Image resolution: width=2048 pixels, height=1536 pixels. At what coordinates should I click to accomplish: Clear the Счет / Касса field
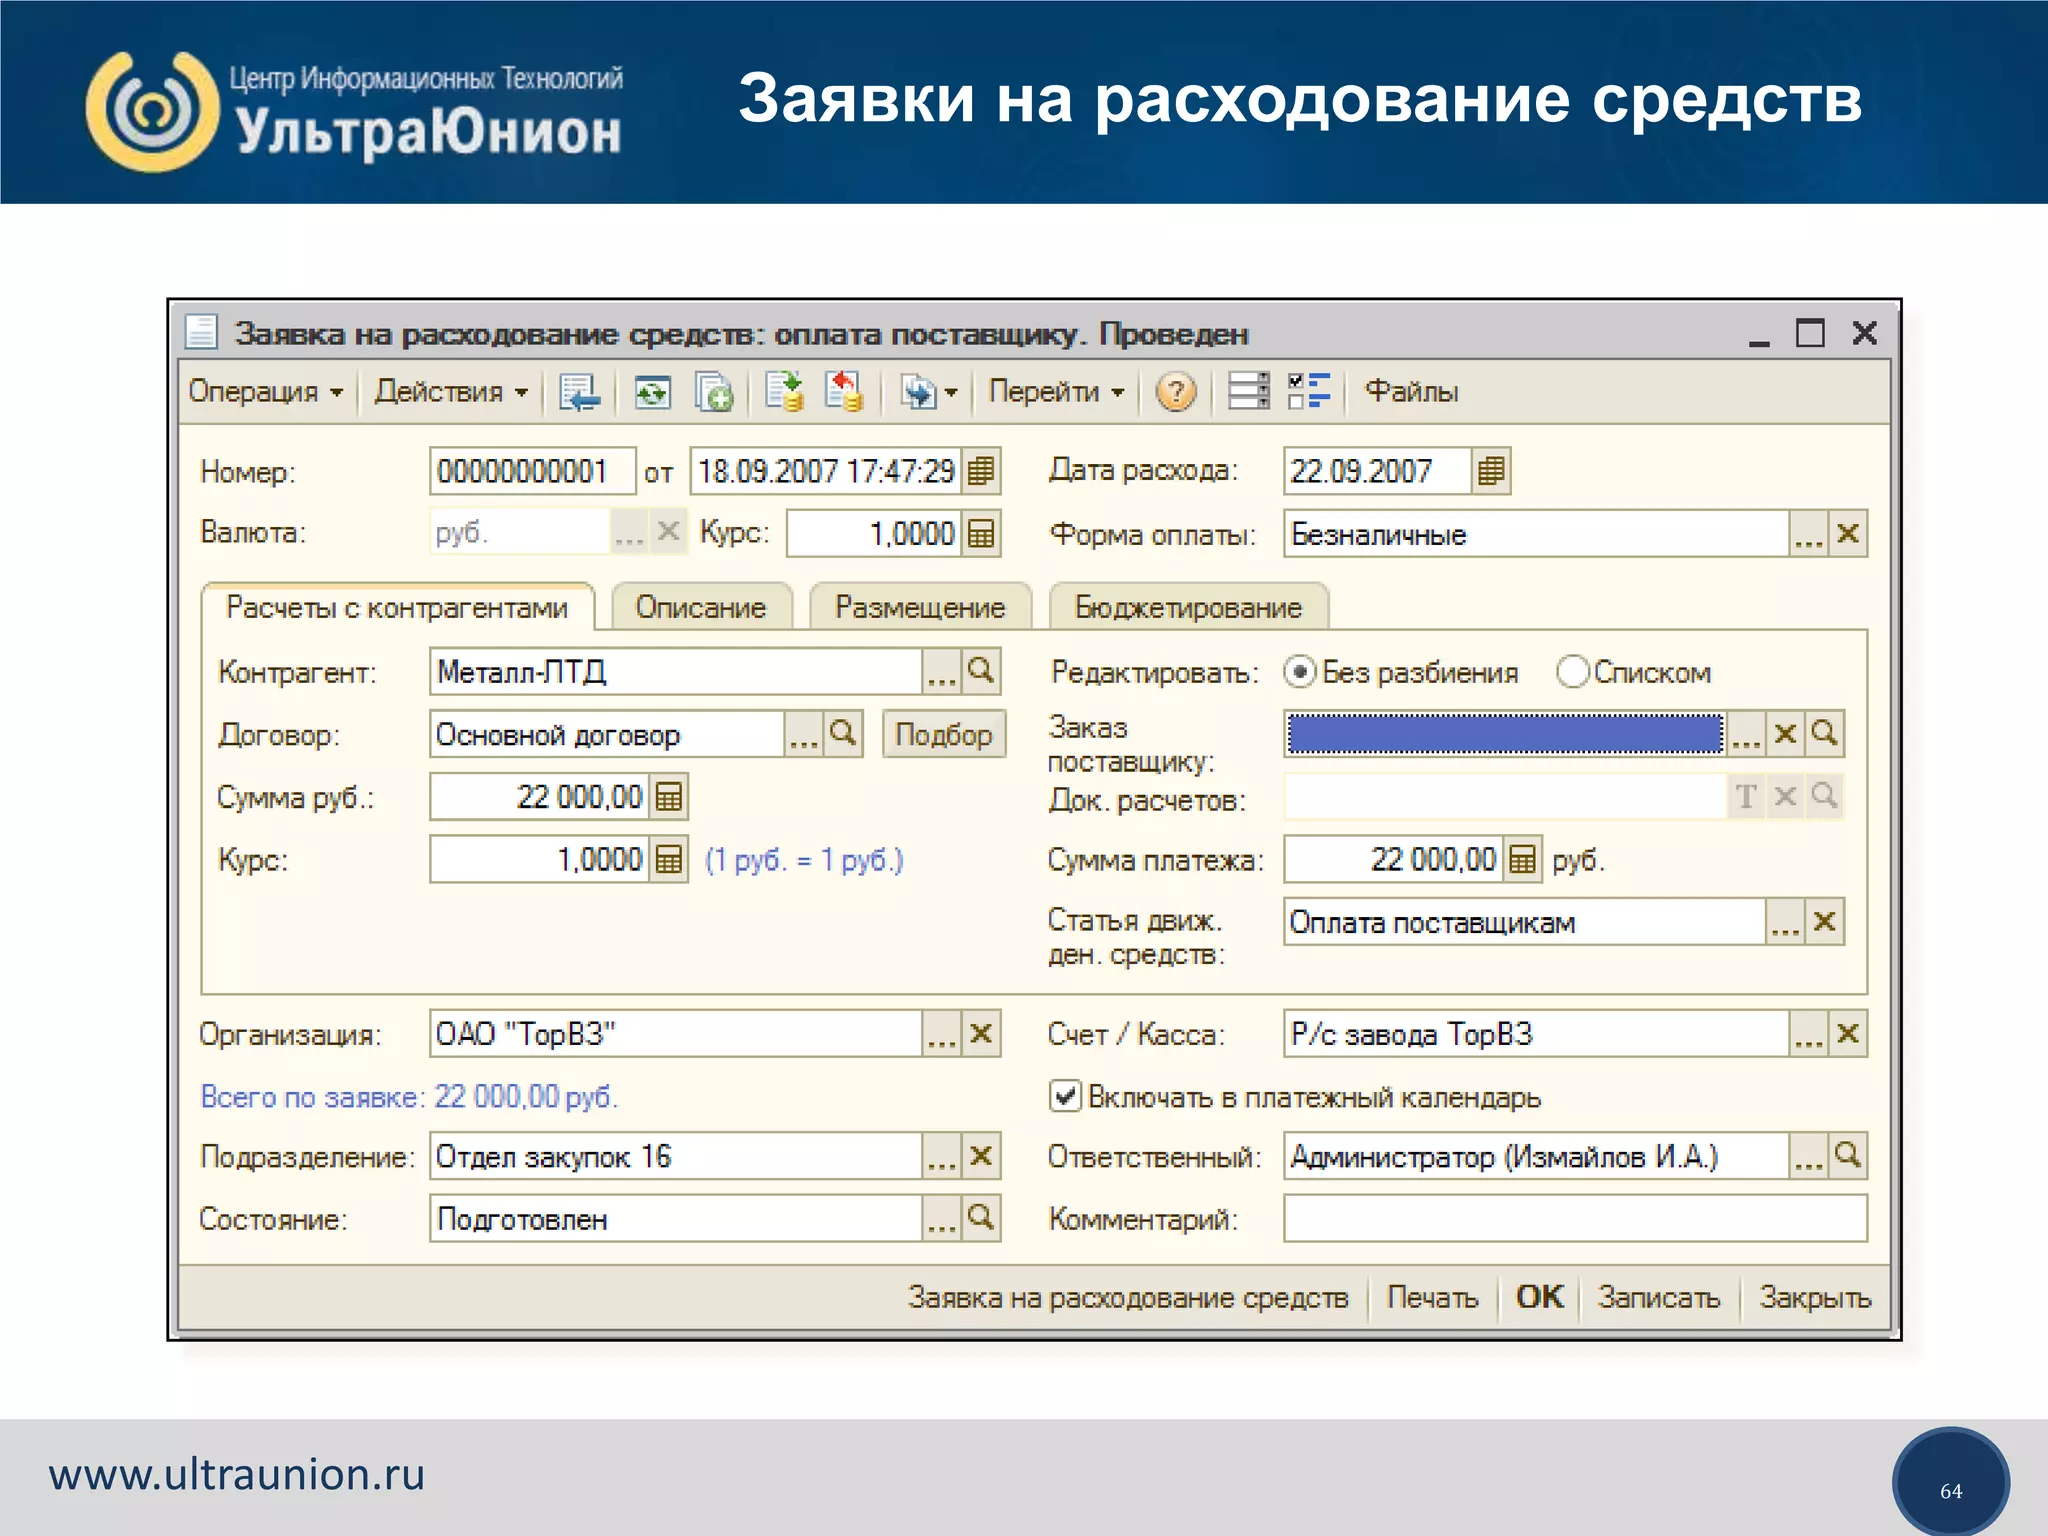coord(1848,1034)
